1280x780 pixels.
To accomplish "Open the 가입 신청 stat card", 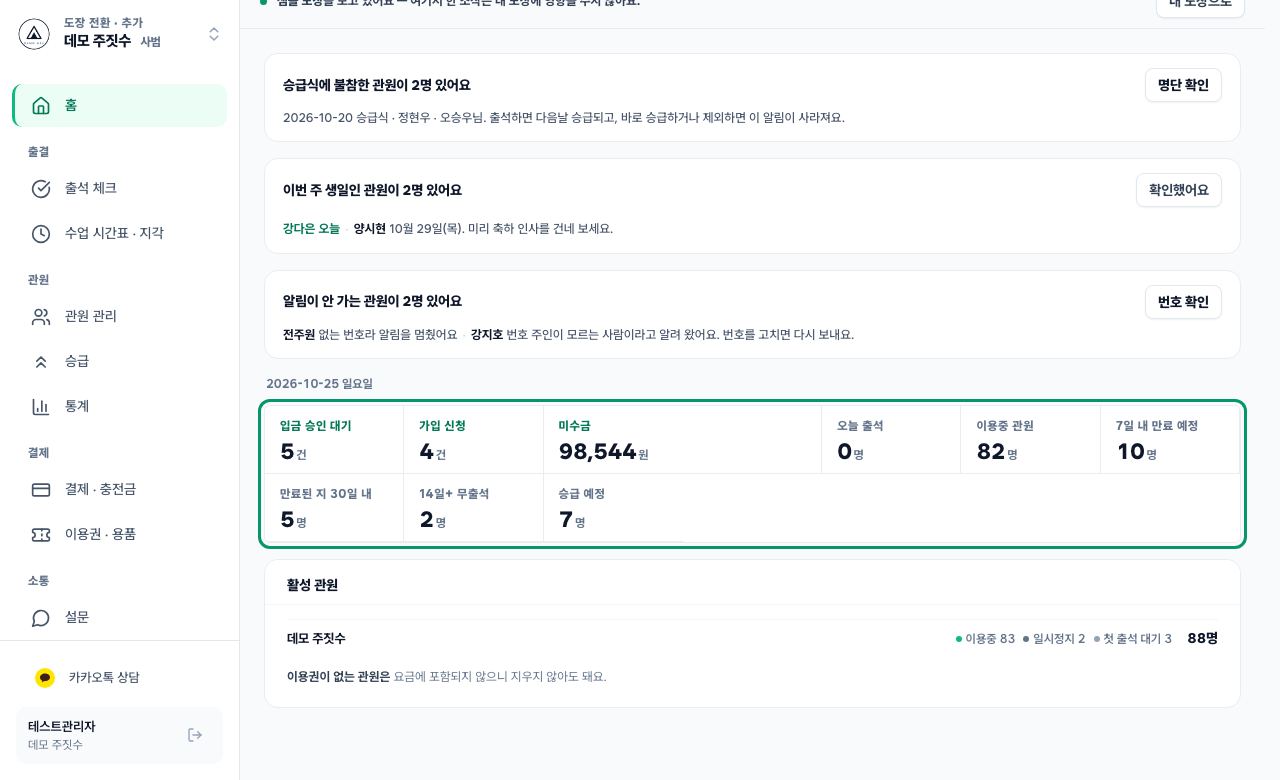I will tap(473, 439).
